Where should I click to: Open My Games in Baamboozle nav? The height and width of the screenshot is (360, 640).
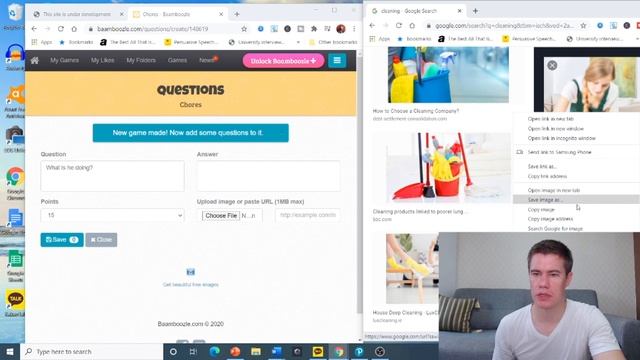coord(64,60)
